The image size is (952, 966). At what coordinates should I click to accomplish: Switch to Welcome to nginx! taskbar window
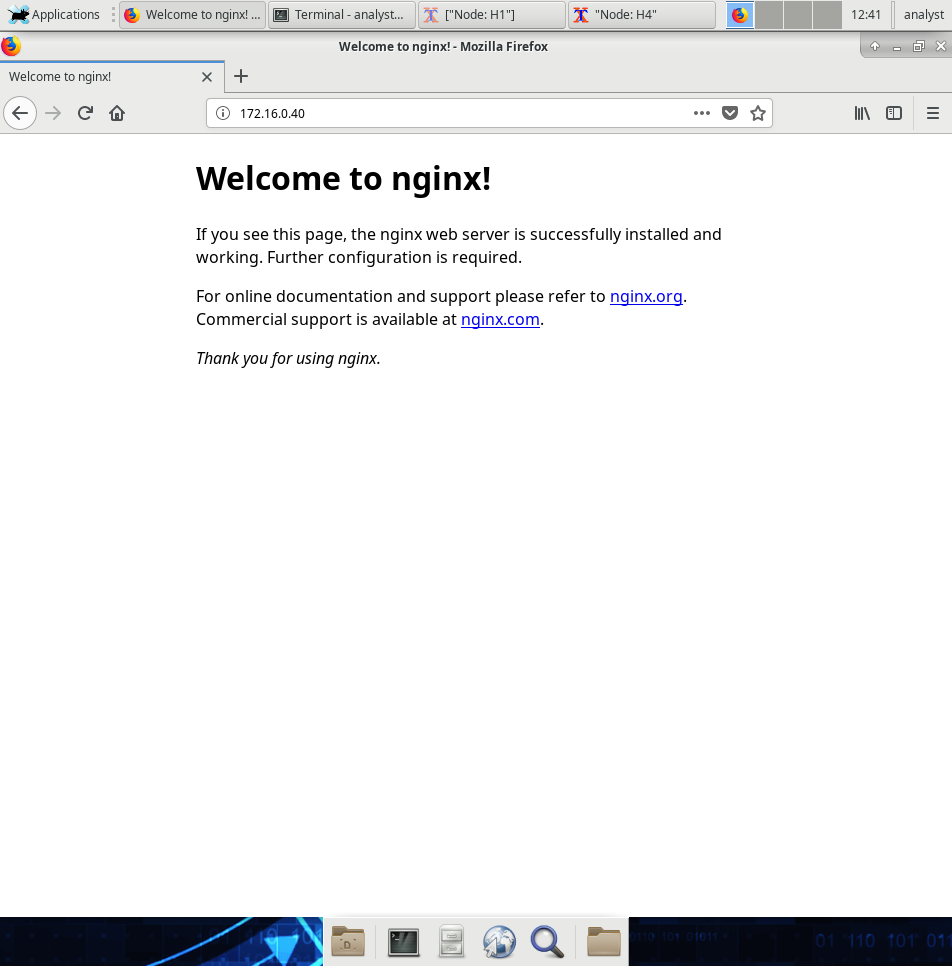point(192,14)
